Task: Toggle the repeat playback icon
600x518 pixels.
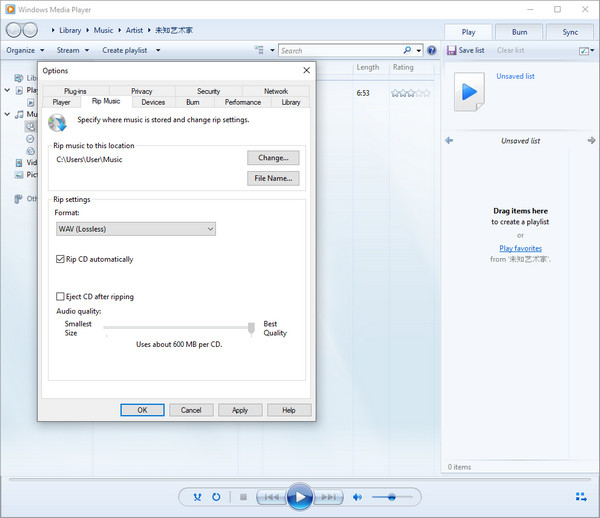Action: click(216, 497)
